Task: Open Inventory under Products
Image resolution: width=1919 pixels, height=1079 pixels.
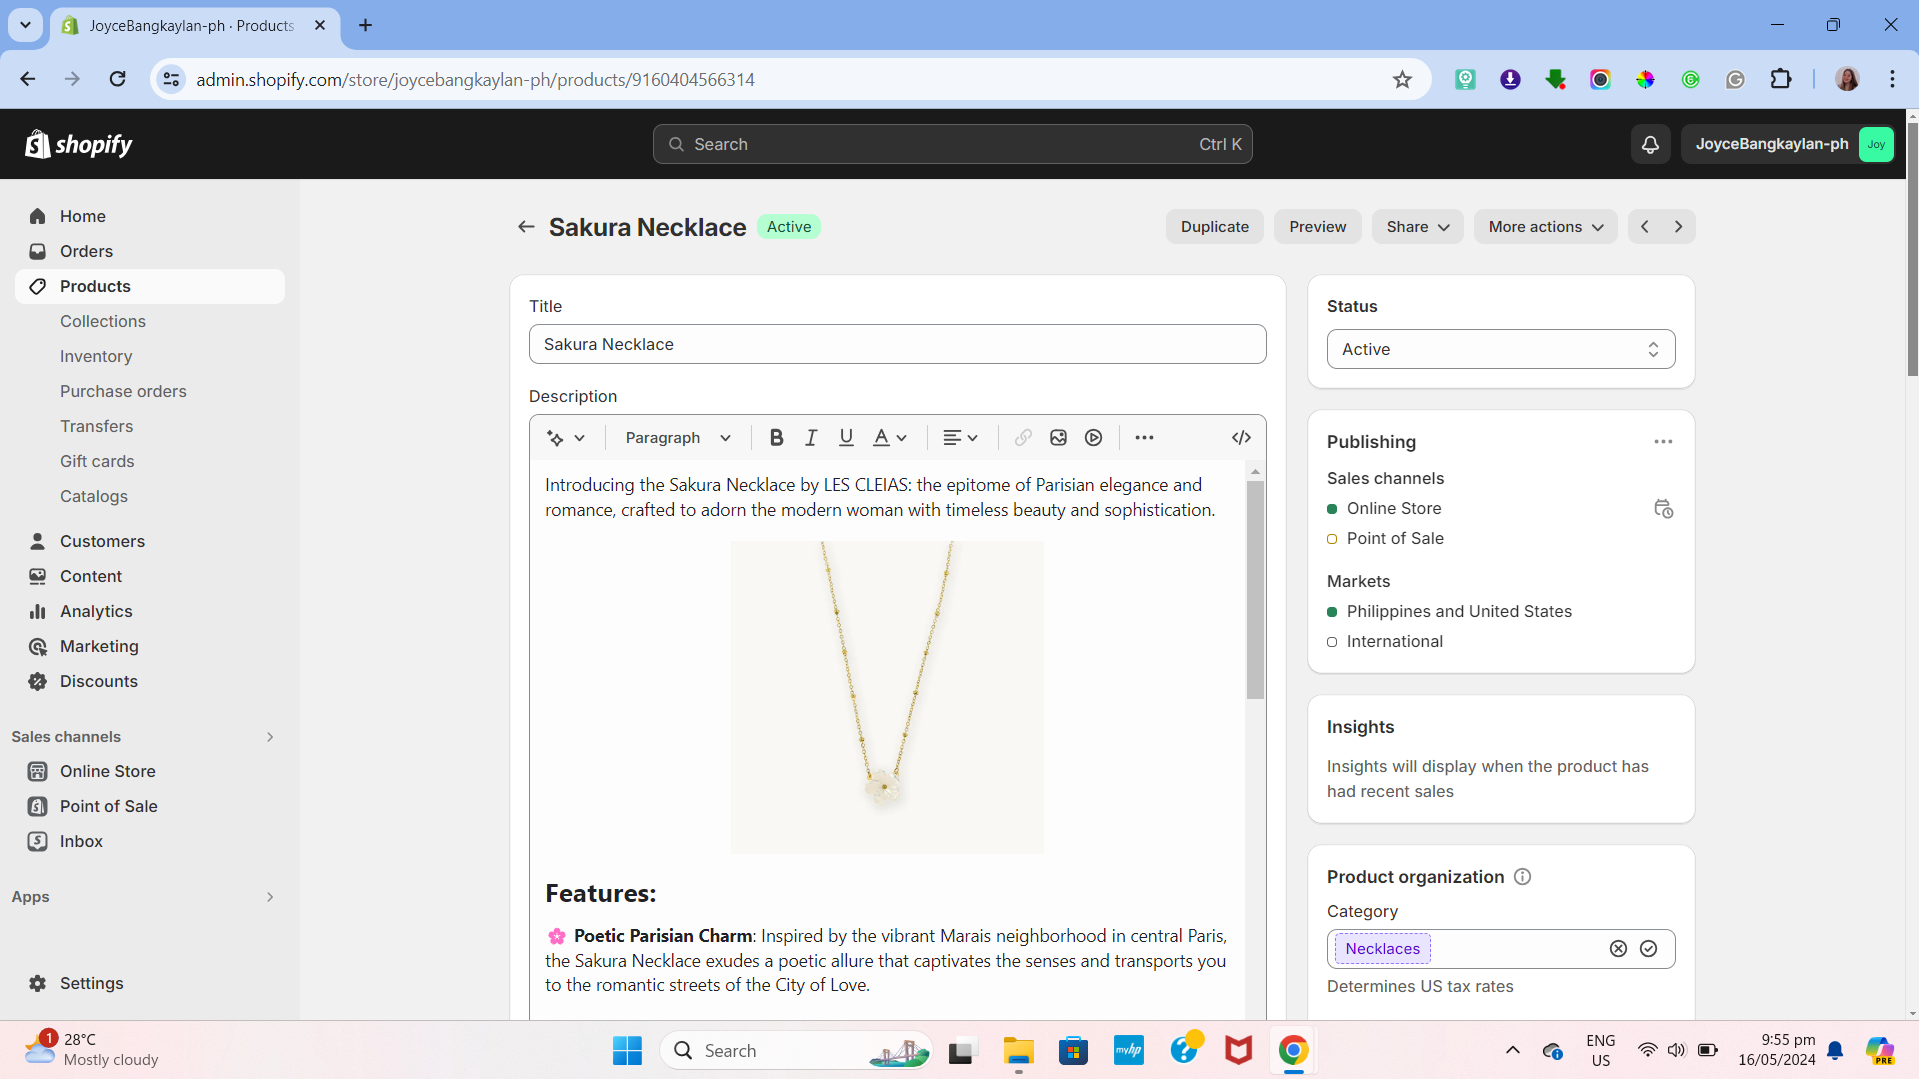Action: point(96,357)
